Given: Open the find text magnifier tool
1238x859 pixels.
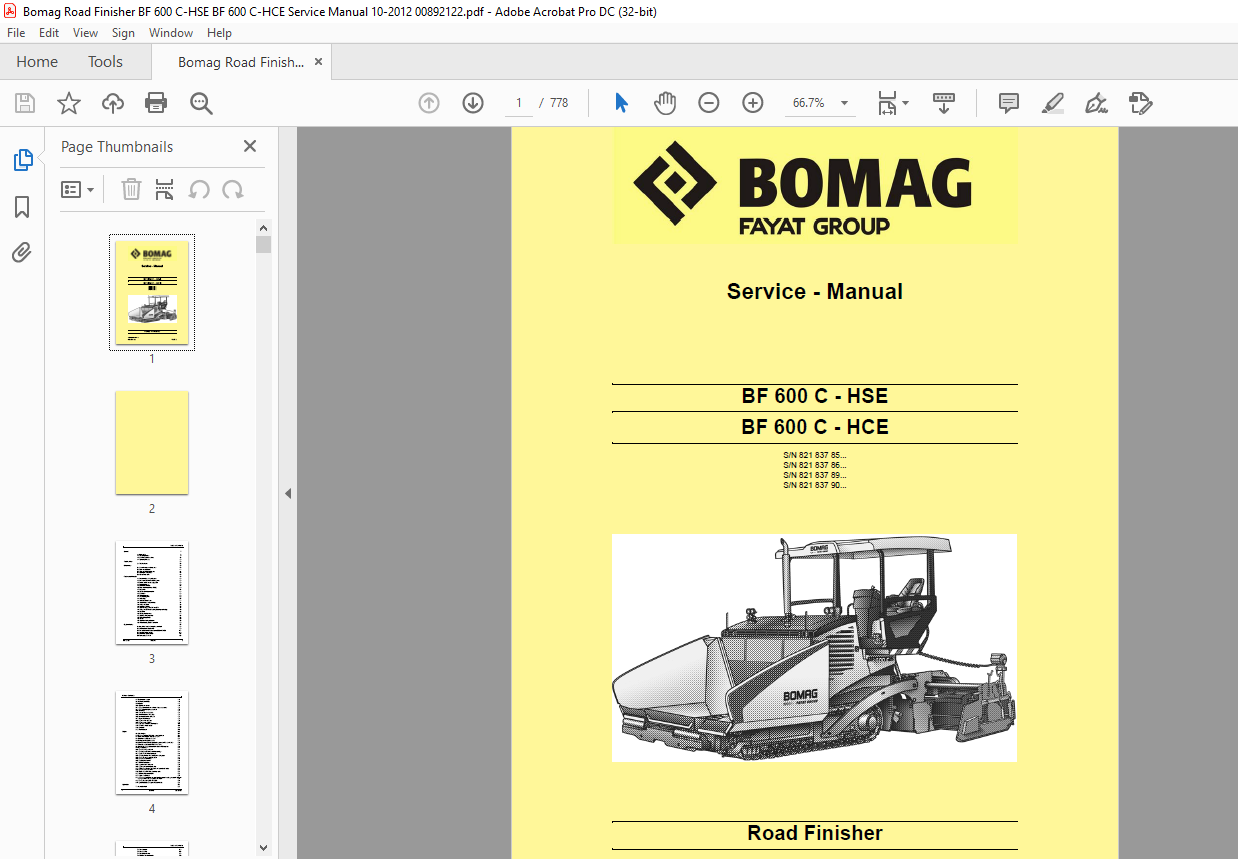Looking at the screenshot, I should (x=201, y=103).
